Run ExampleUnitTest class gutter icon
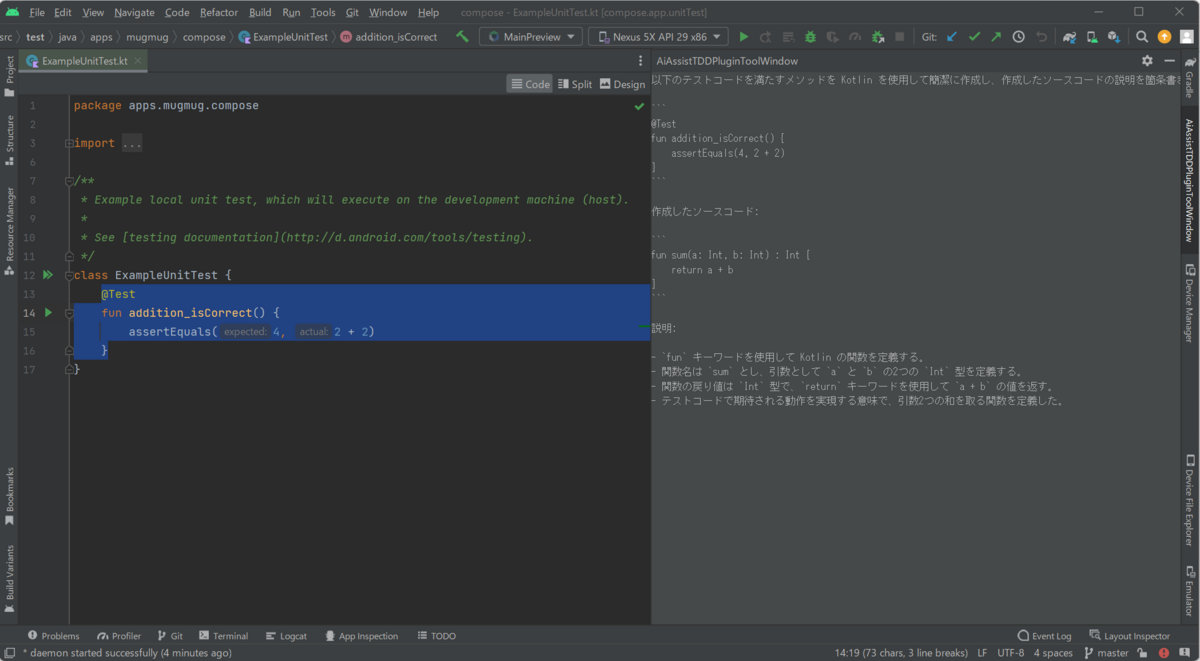The image size is (1200, 661). point(47,275)
